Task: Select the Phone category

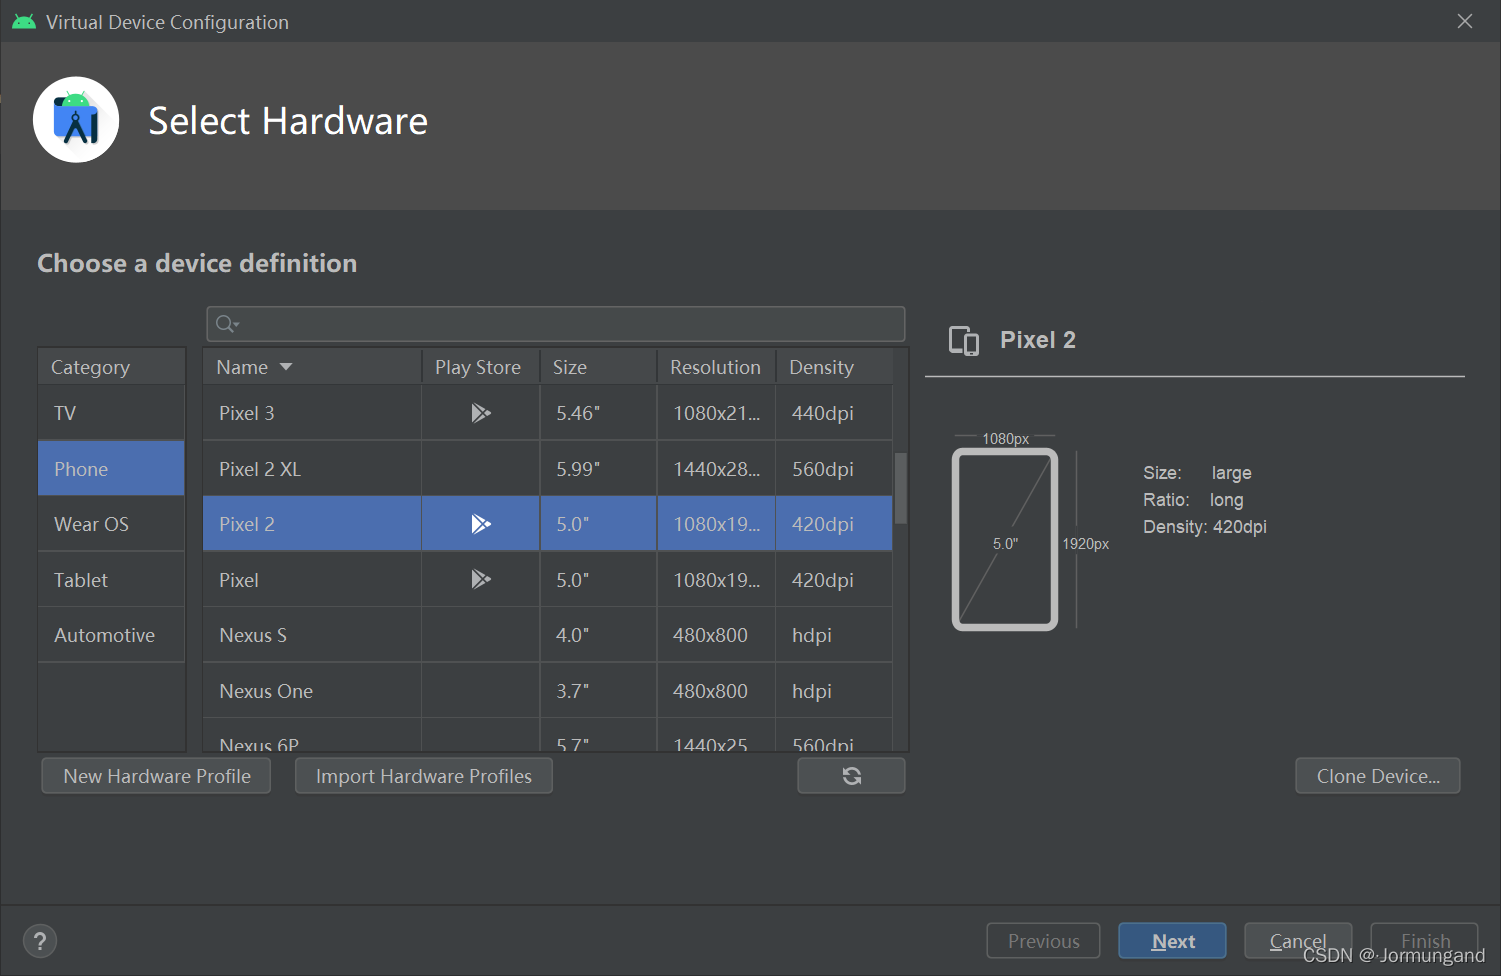Action: pos(111,469)
